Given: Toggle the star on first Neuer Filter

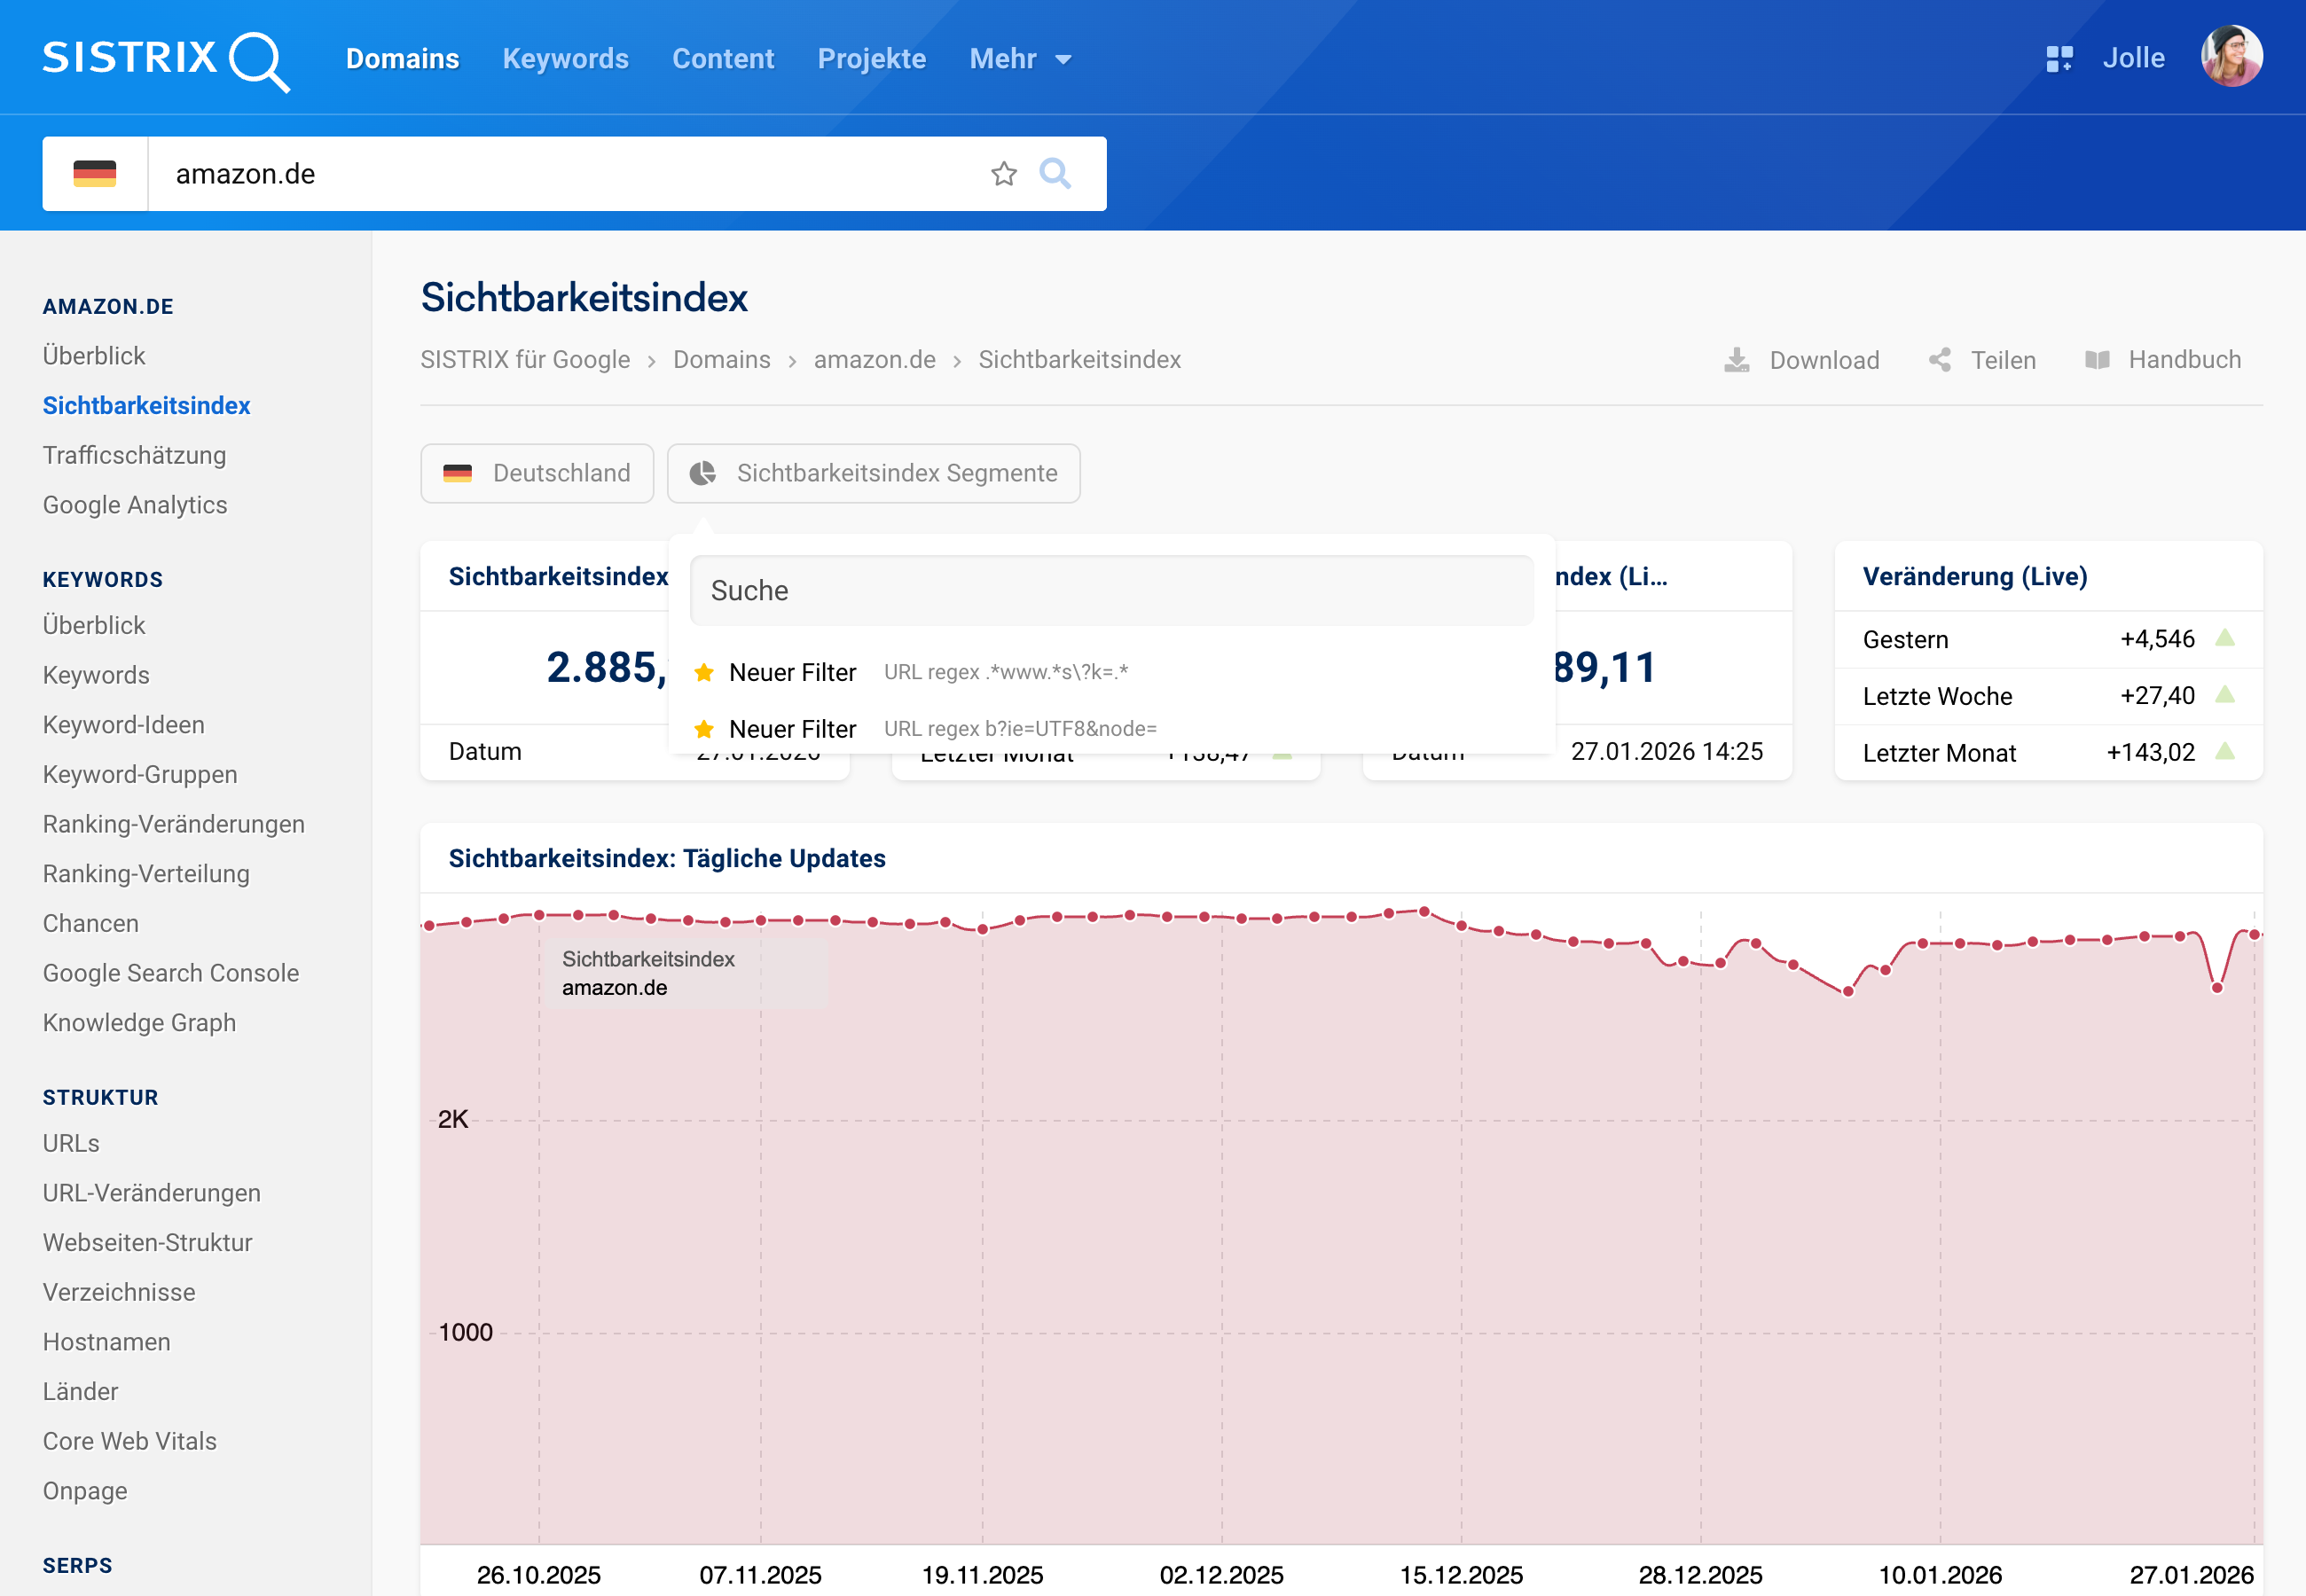Looking at the screenshot, I should click(x=707, y=672).
